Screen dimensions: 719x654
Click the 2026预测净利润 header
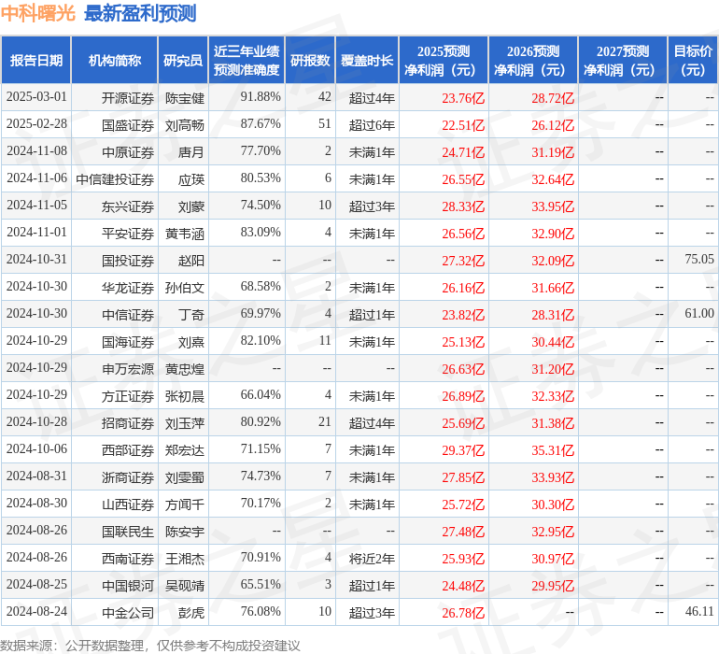pos(533,61)
